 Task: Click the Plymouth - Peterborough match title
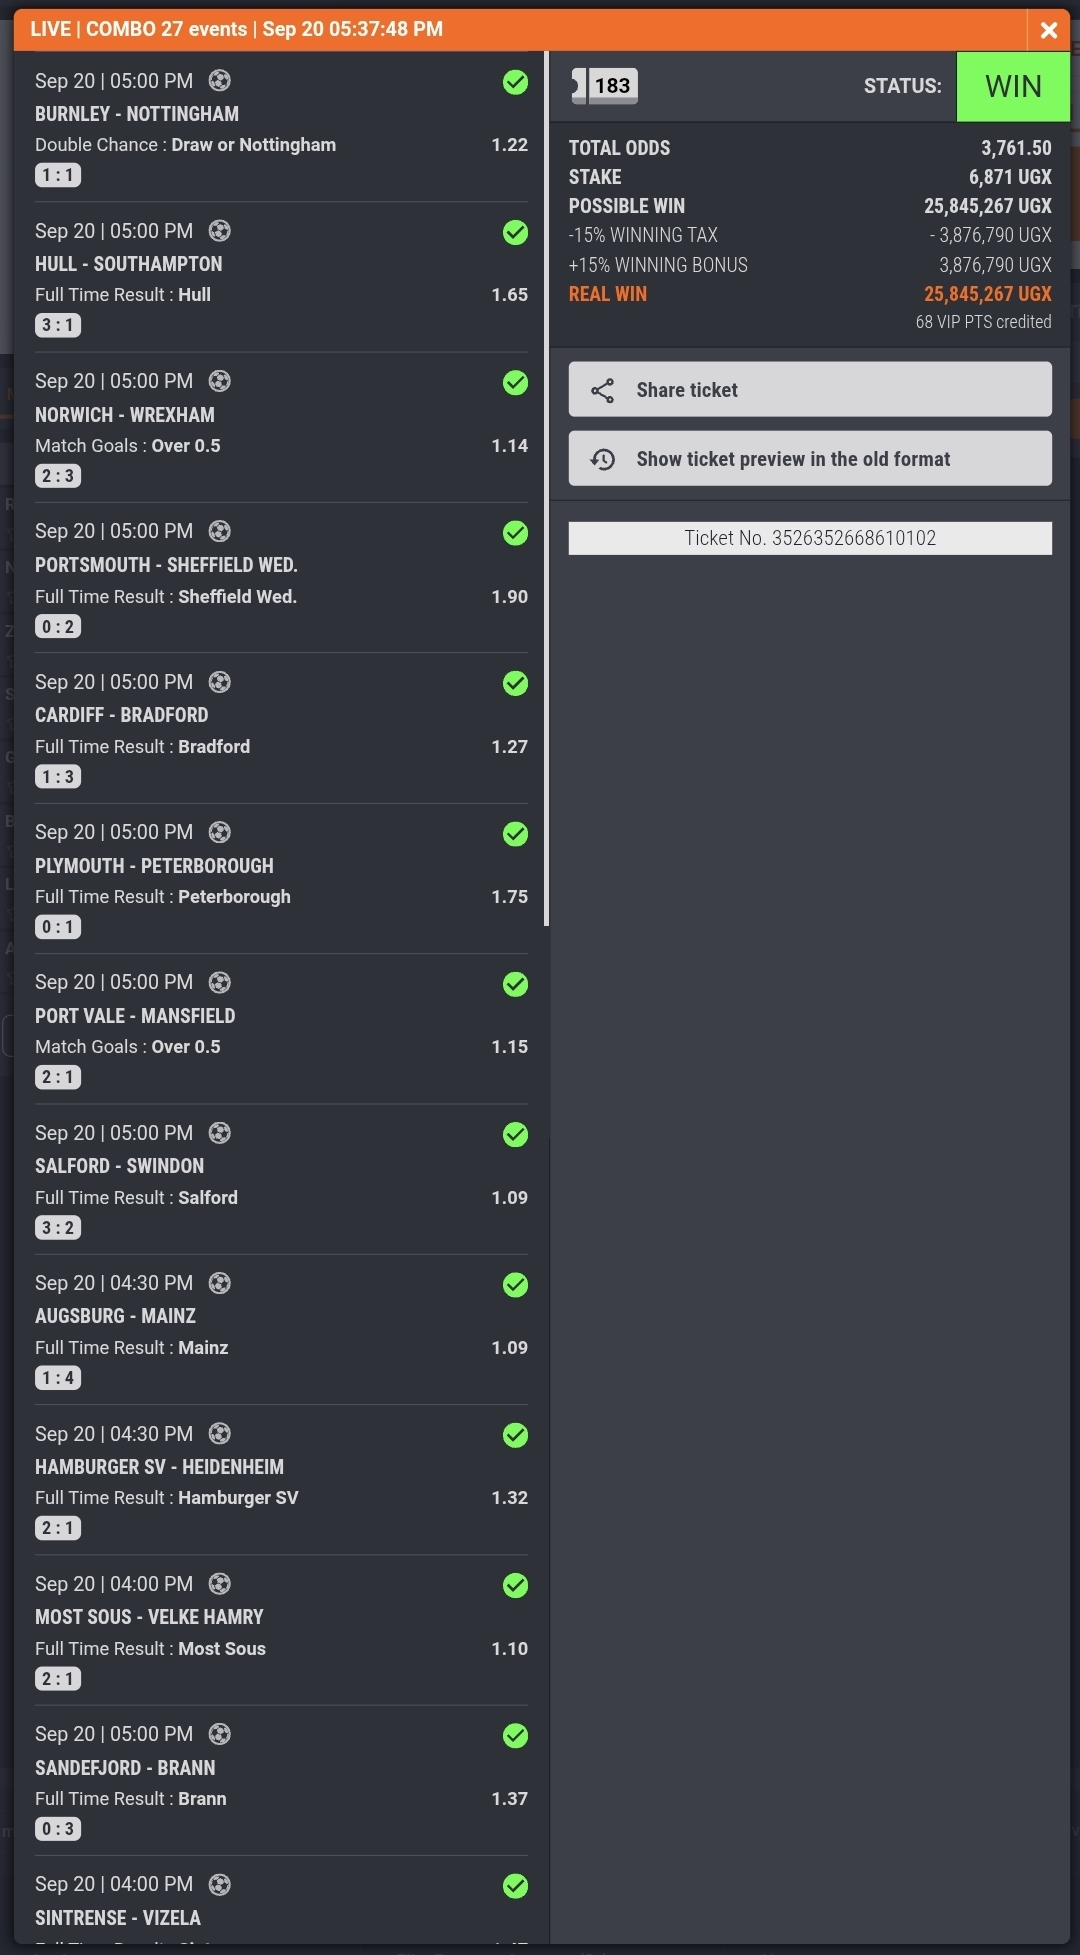coord(154,866)
